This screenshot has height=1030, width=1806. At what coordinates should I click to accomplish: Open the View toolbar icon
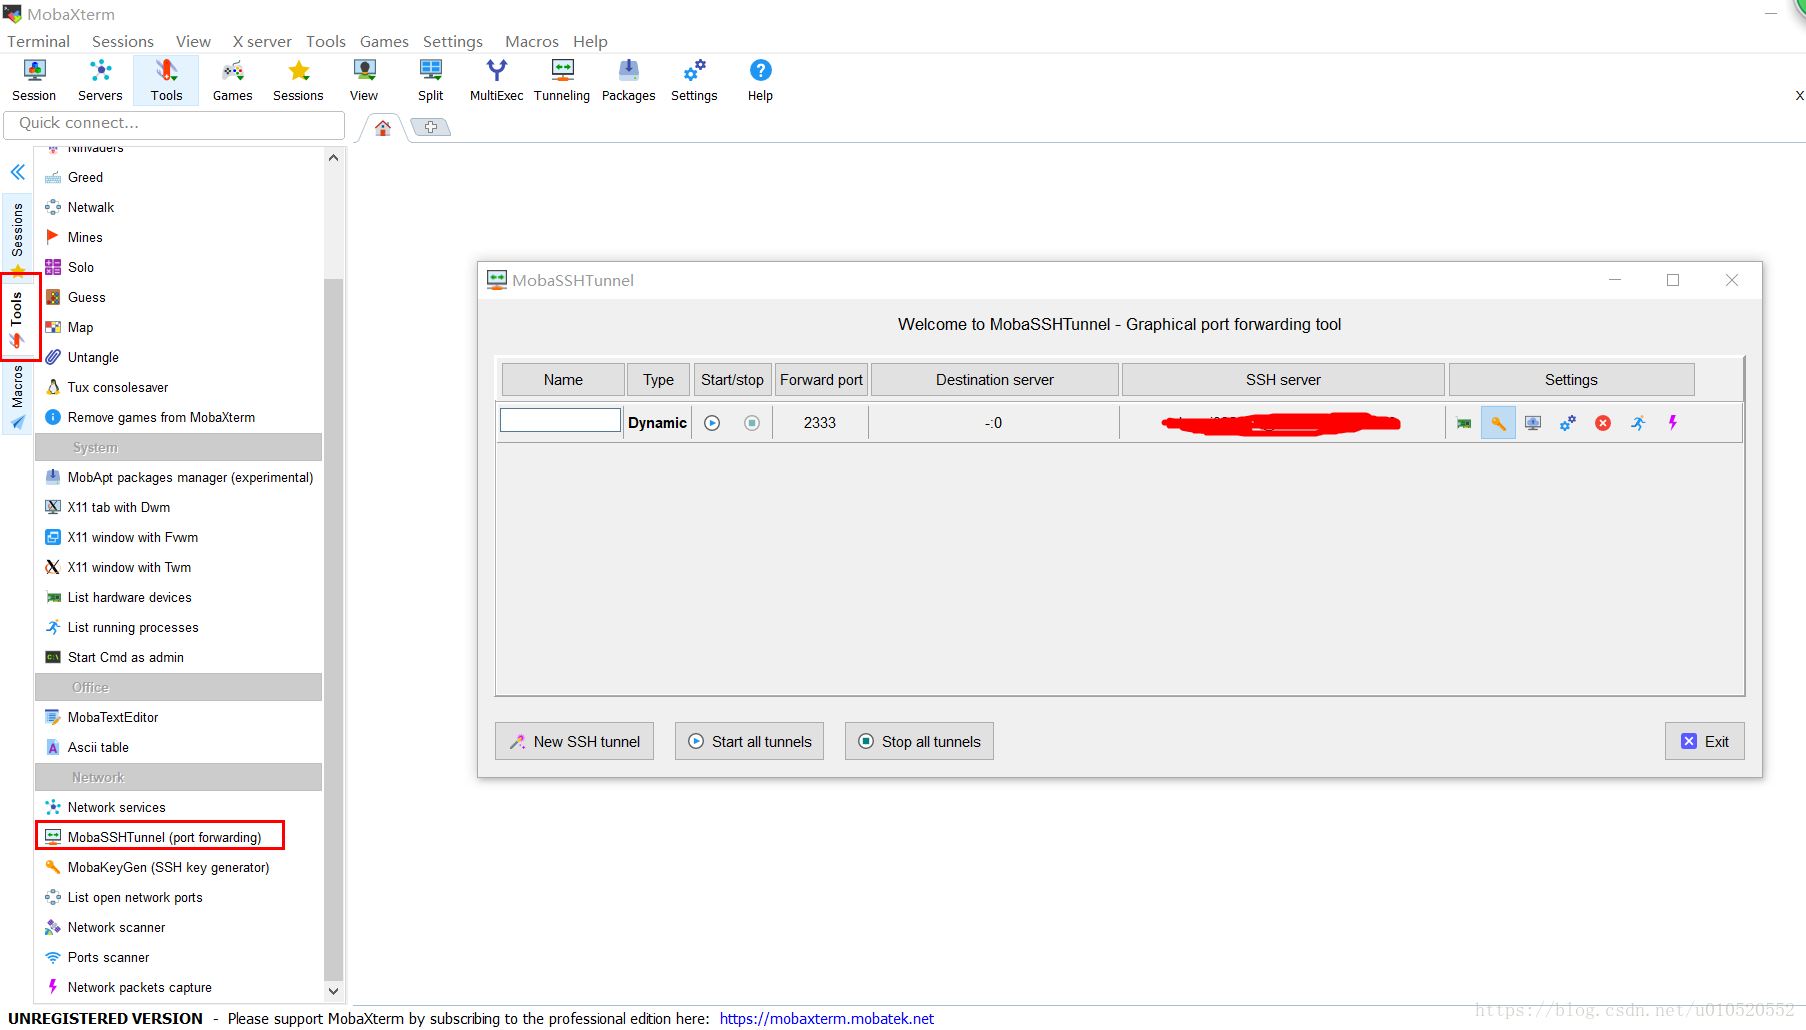[364, 80]
